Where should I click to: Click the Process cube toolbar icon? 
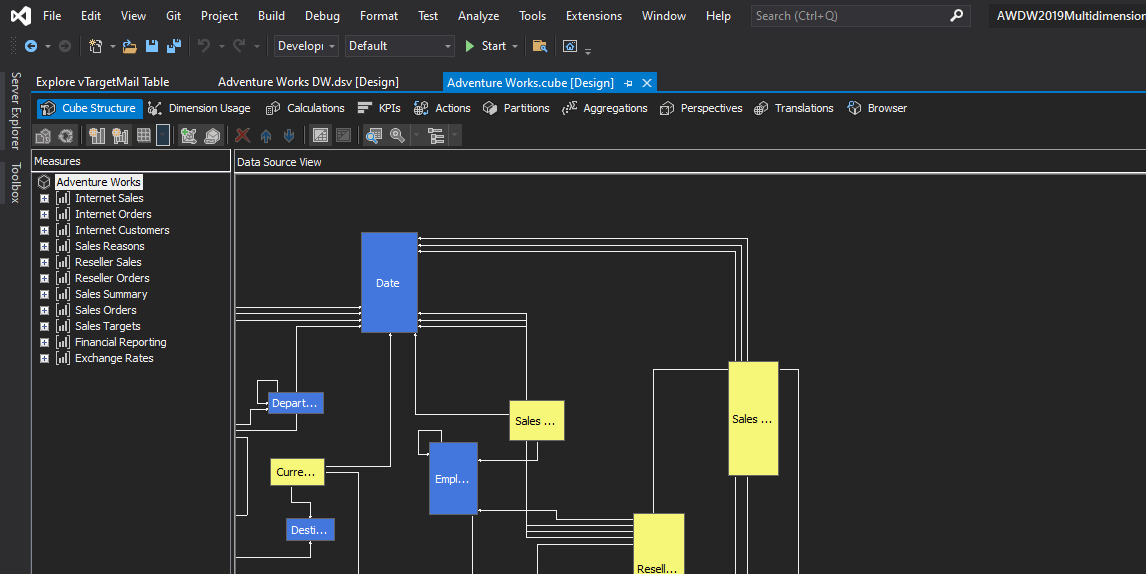pos(43,136)
